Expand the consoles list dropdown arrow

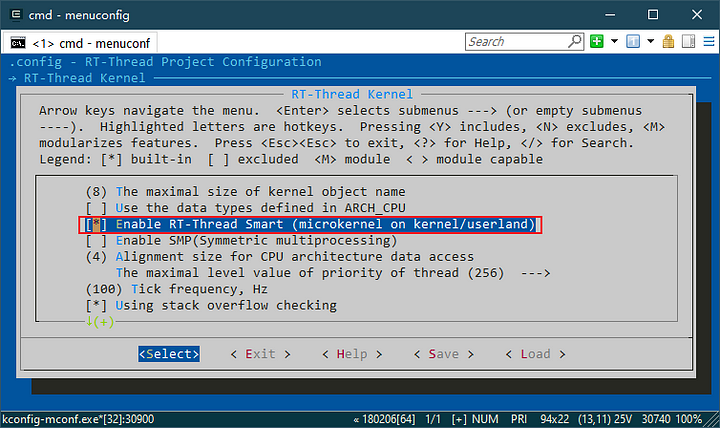pos(651,41)
